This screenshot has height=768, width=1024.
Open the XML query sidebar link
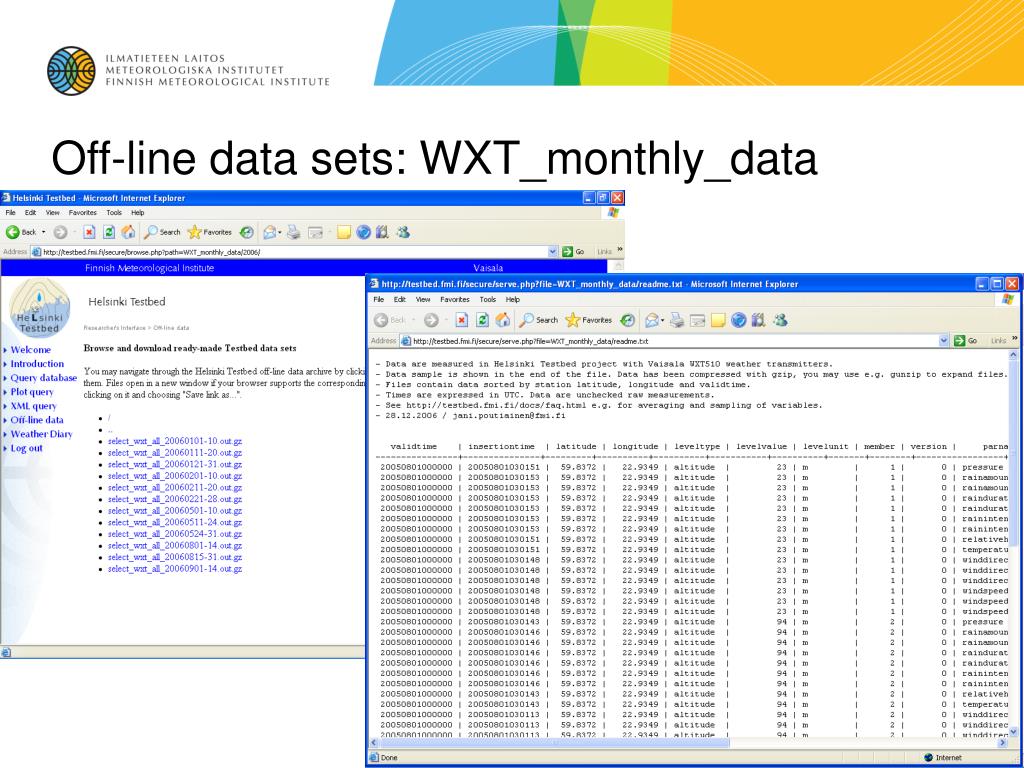point(33,406)
